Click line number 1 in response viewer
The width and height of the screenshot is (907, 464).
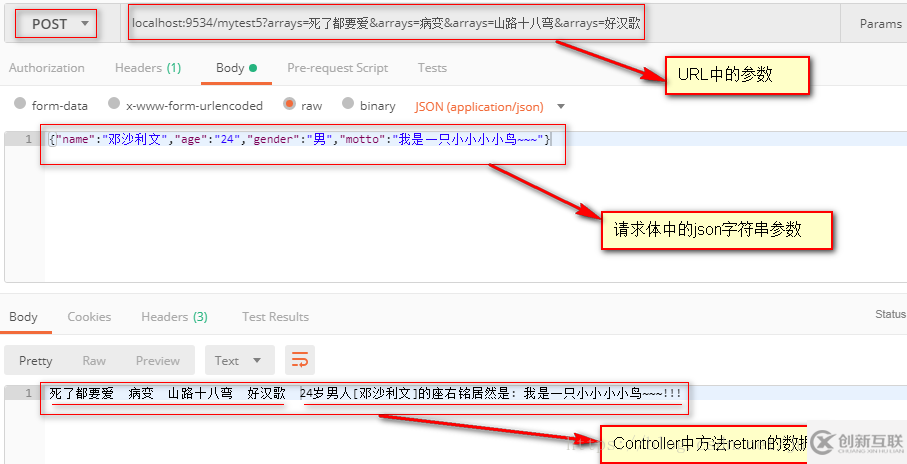click(x=28, y=393)
